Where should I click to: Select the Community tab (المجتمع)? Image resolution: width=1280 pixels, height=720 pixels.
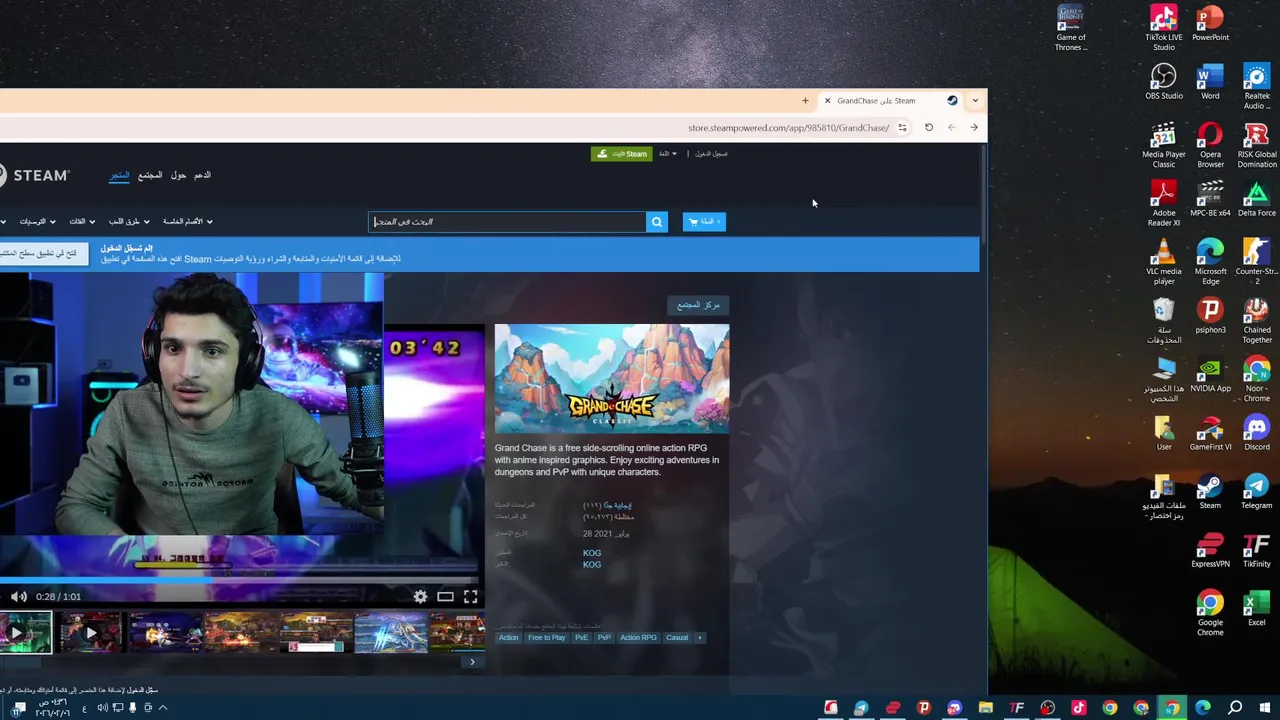(150, 175)
